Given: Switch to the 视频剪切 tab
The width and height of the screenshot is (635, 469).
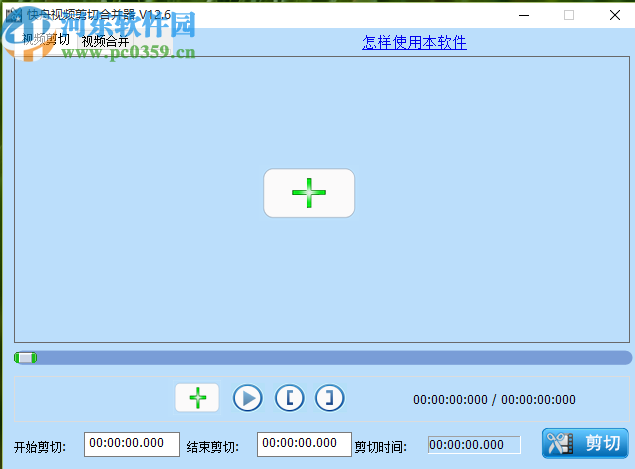Looking at the screenshot, I should tap(46, 40).
